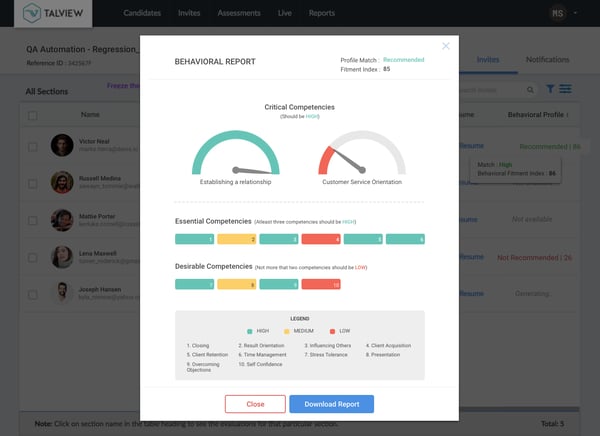Open Mattie Porter's Resume link
The image size is (600, 436).
pyautogui.click(x=468, y=219)
